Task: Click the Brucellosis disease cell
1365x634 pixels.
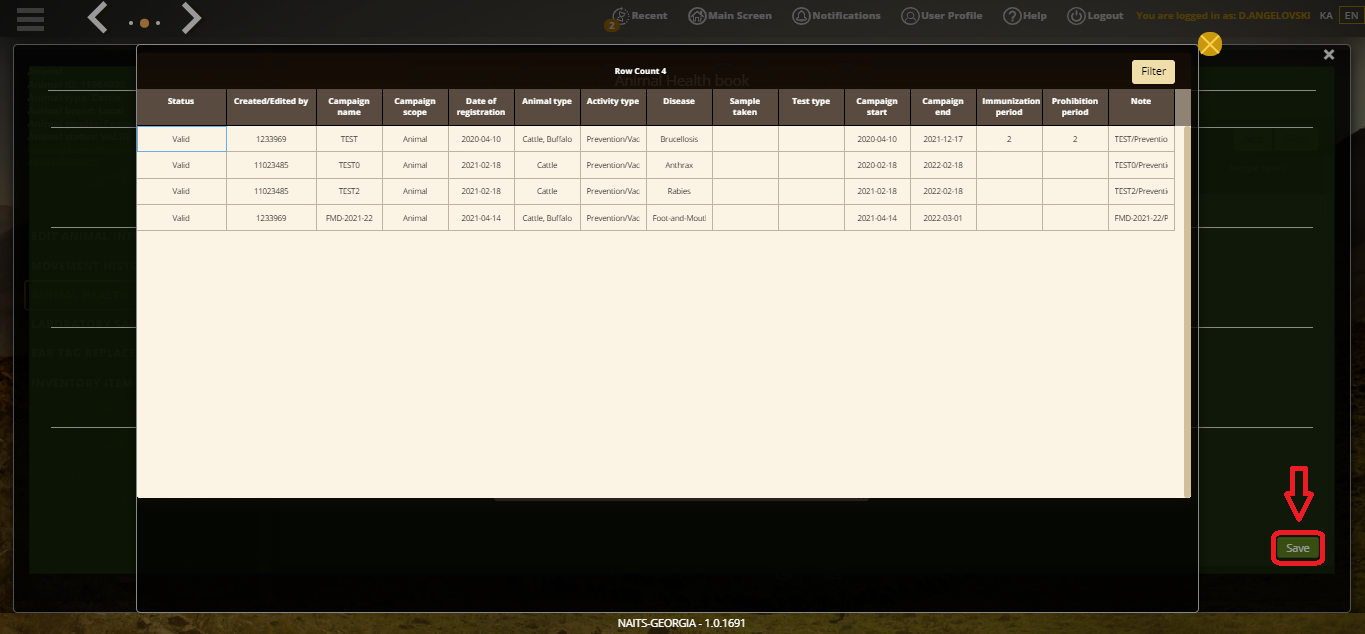Action: click(x=679, y=139)
